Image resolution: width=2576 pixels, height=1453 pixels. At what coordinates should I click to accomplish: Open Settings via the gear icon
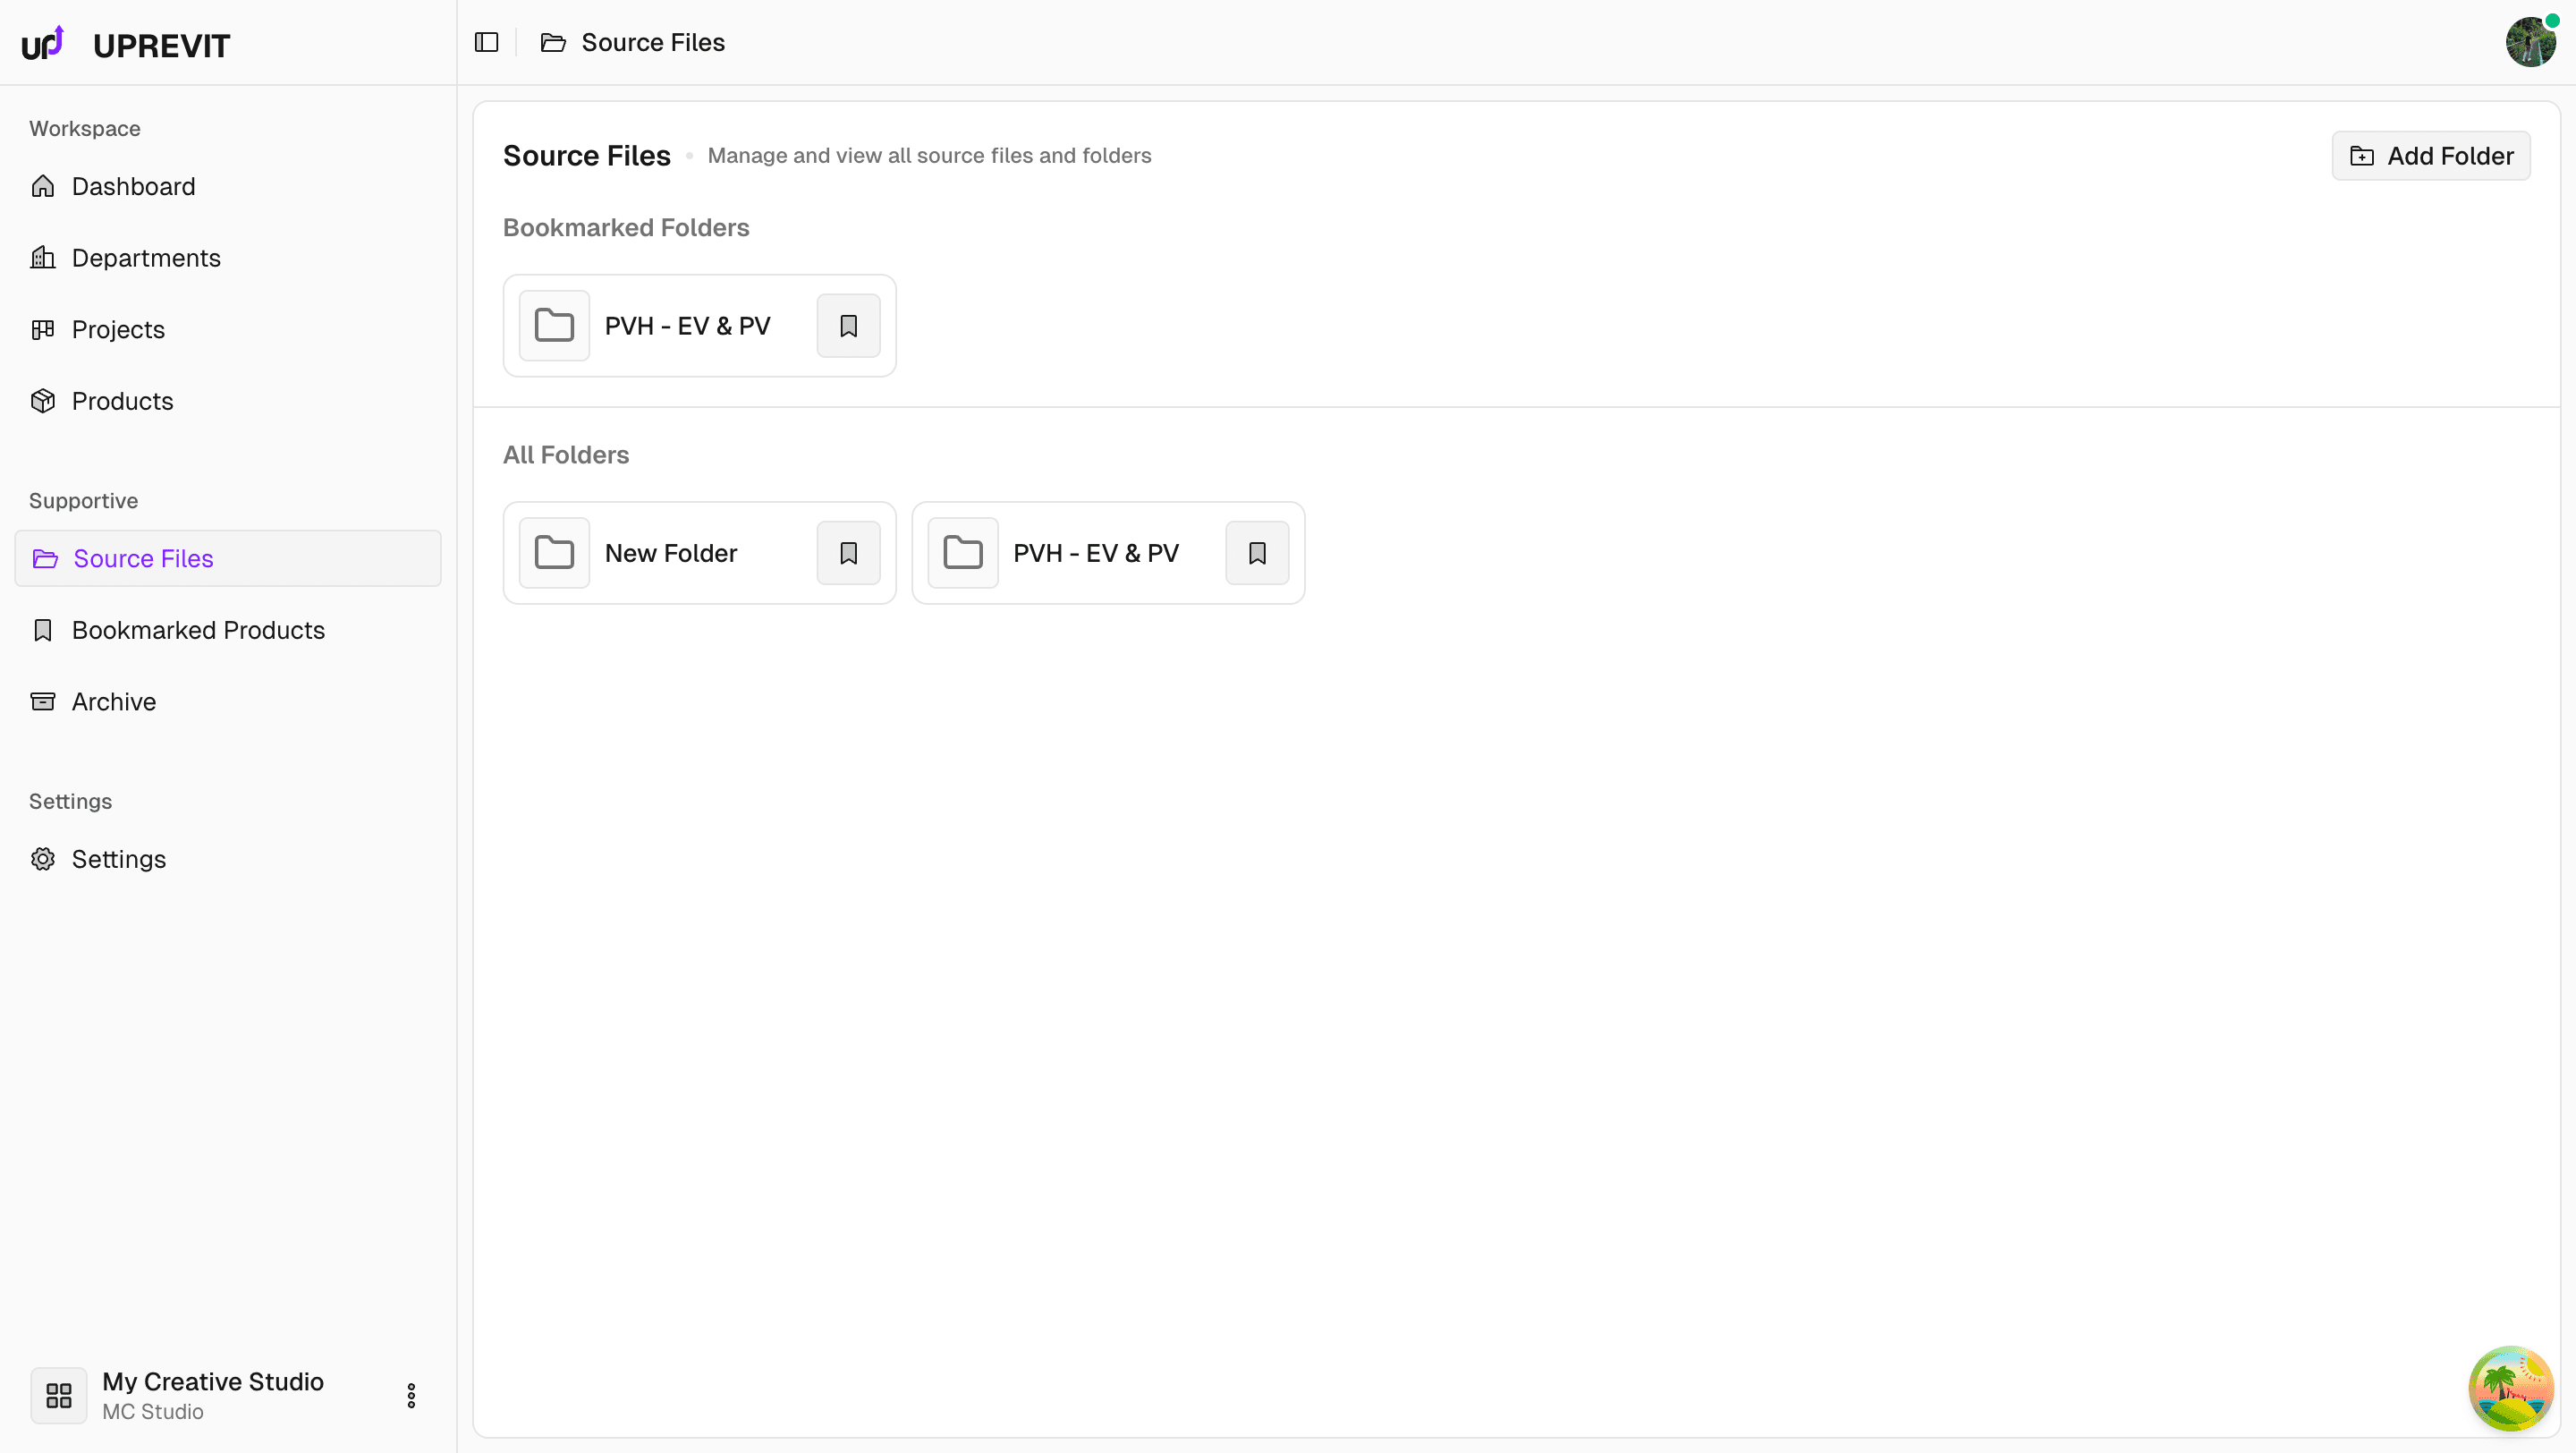[x=43, y=858]
